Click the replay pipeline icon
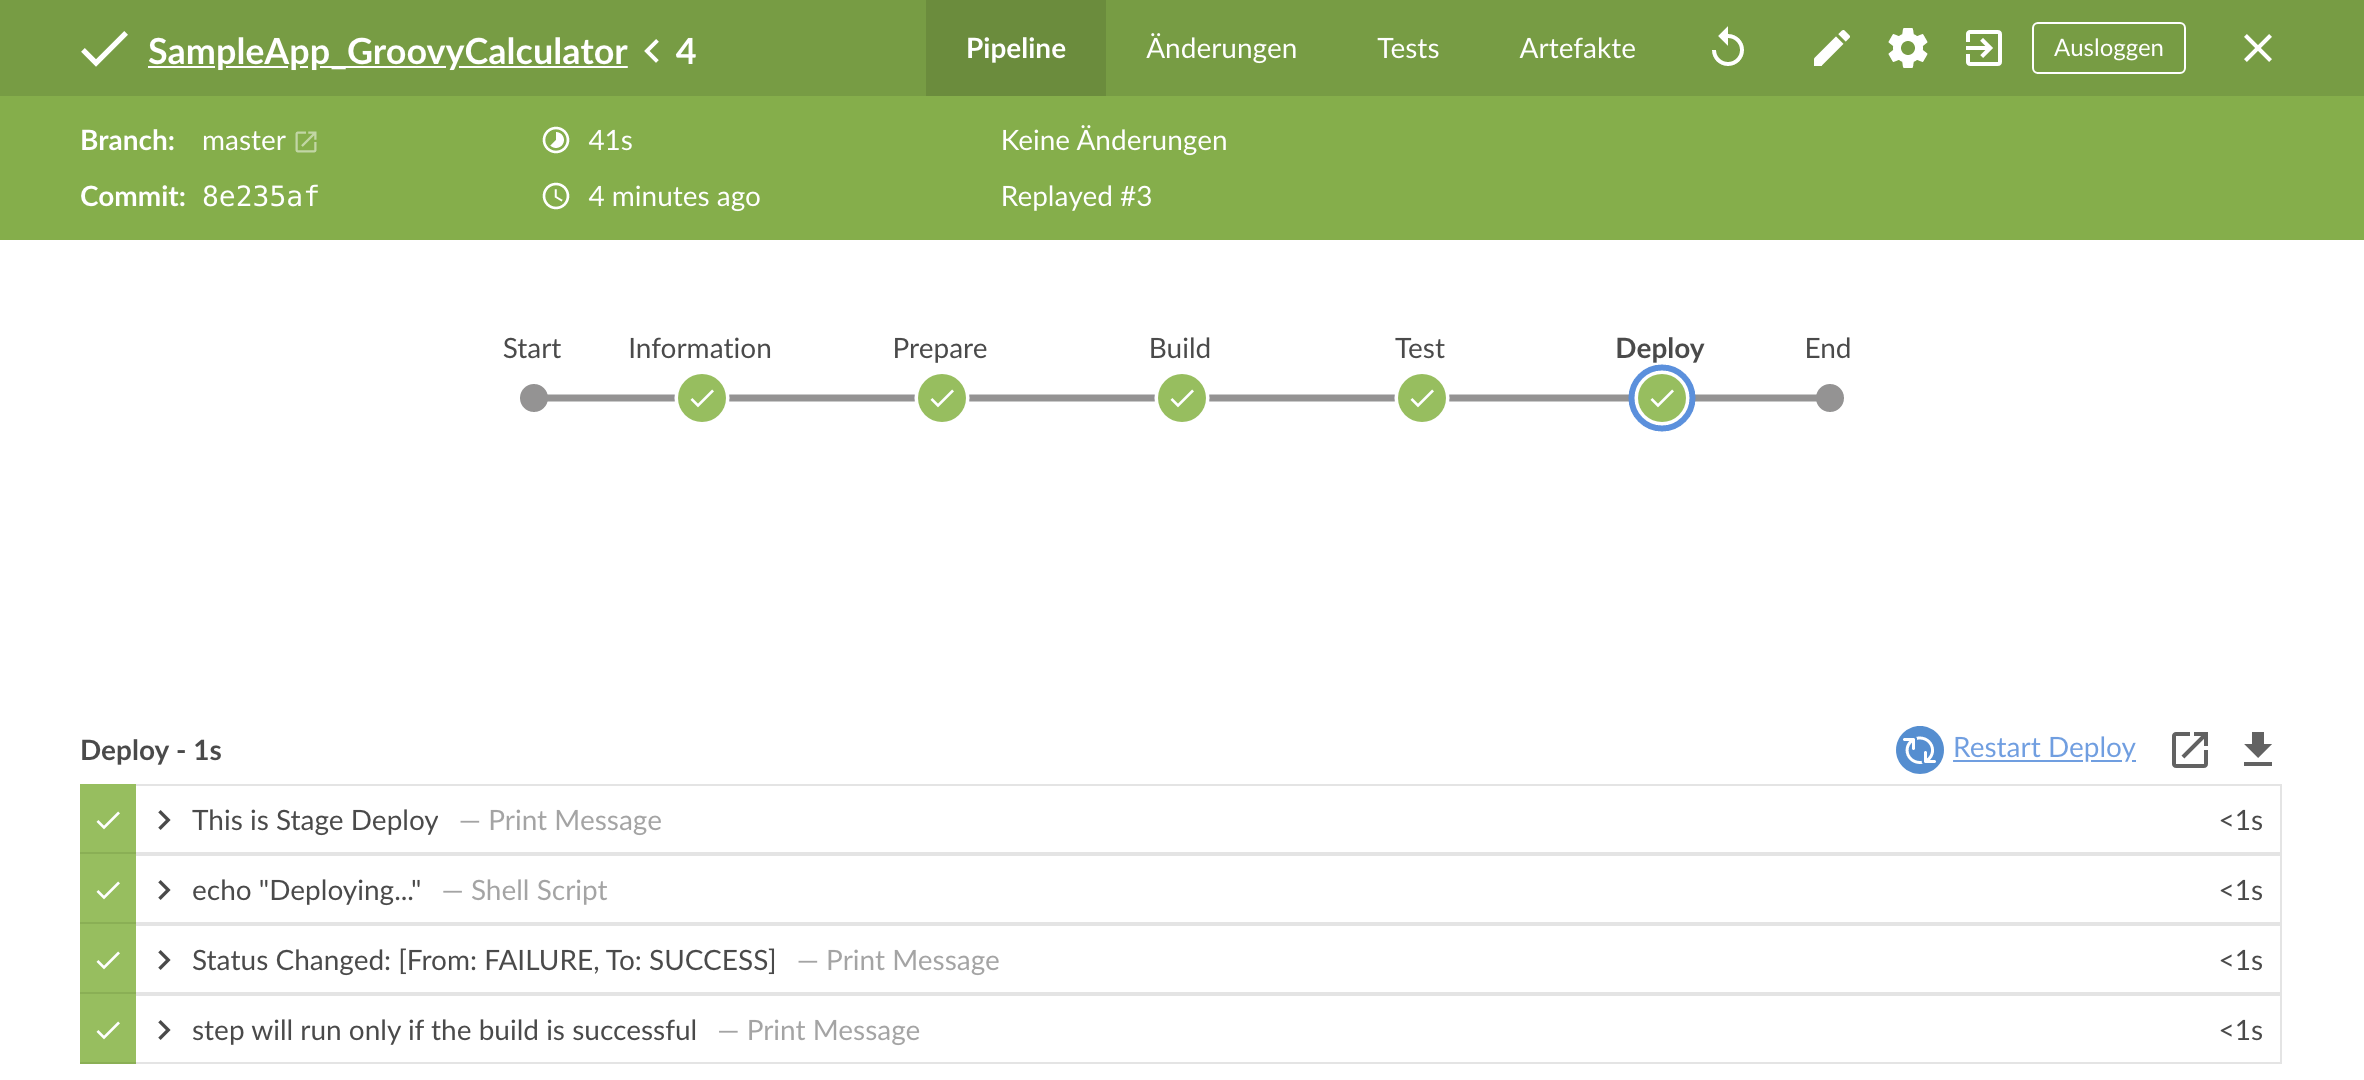The width and height of the screenshot is (2364, 1080). [1729, 47]
